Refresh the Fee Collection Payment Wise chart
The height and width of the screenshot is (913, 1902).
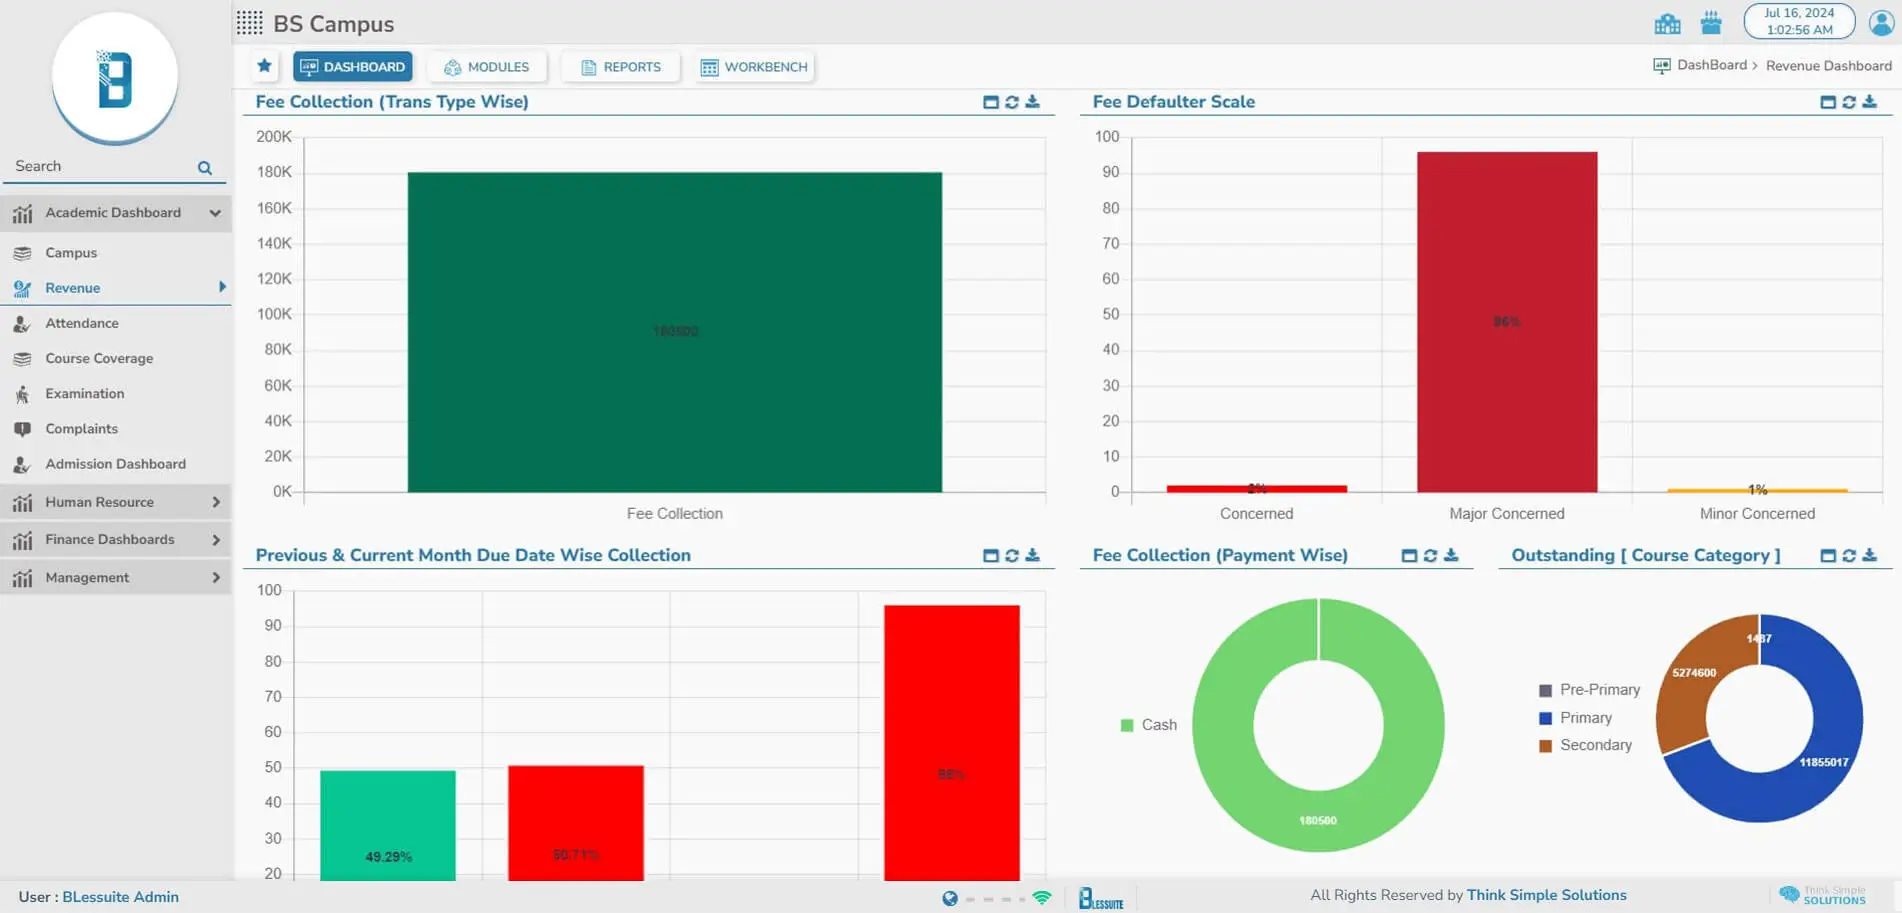[x=1430, y=556]
